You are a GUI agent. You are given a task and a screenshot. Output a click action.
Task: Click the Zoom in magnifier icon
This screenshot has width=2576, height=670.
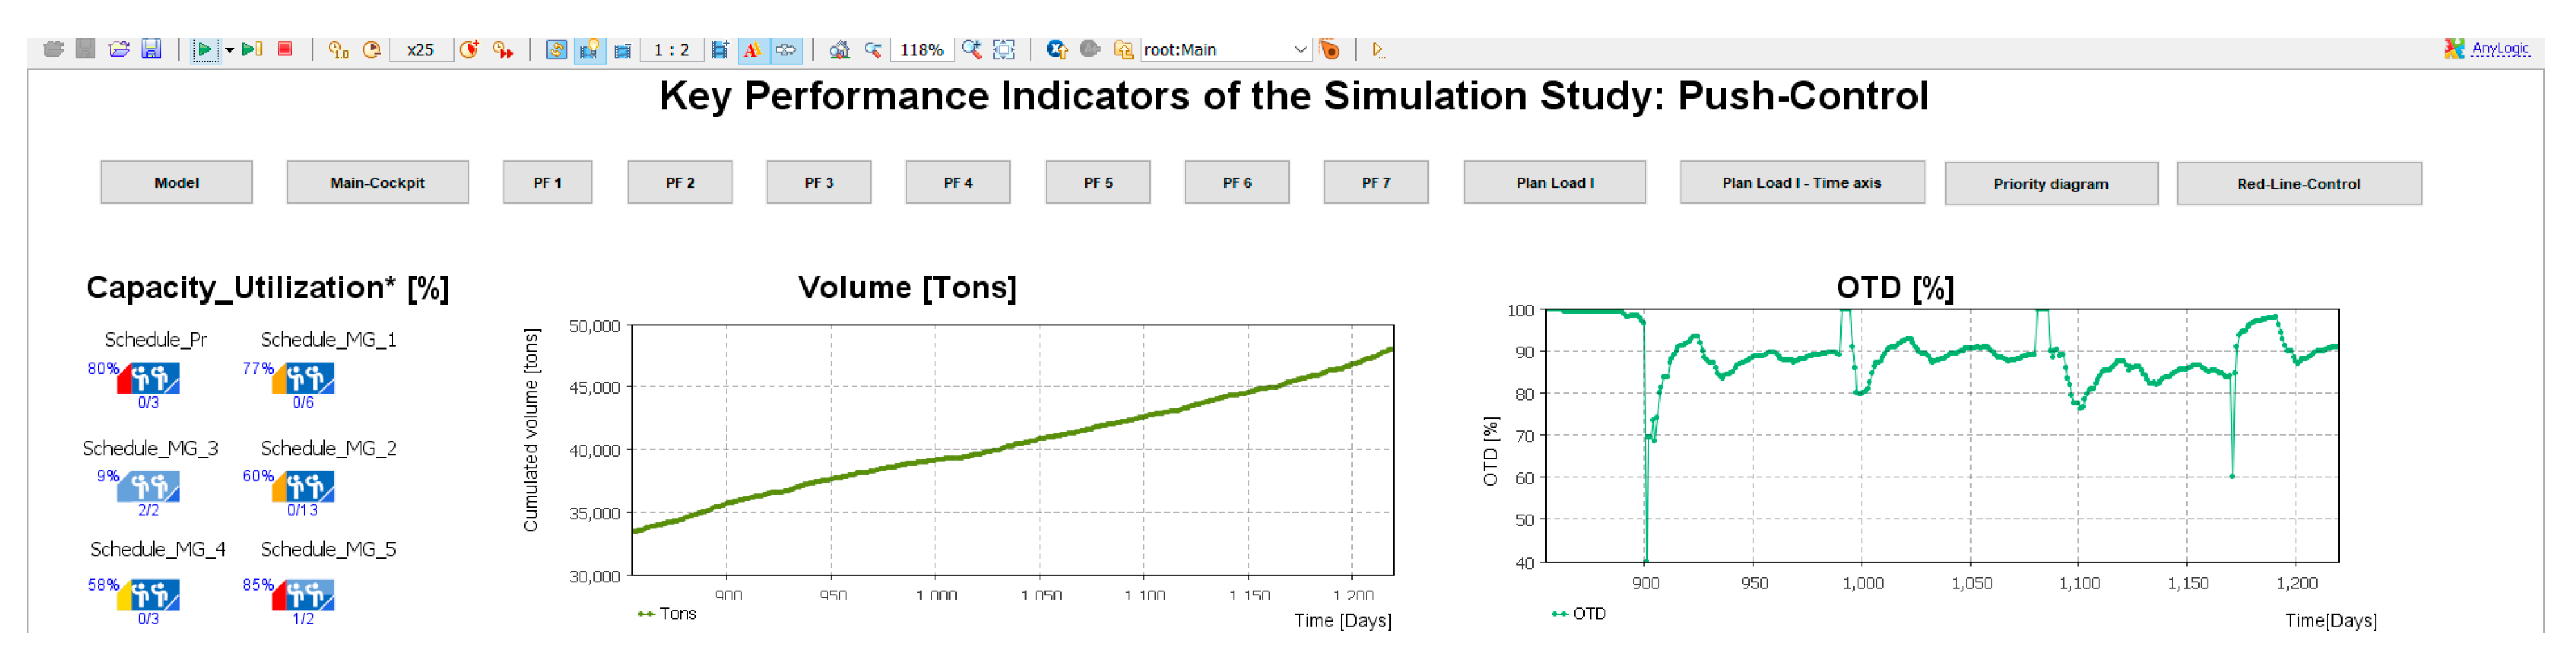[971, 49]
